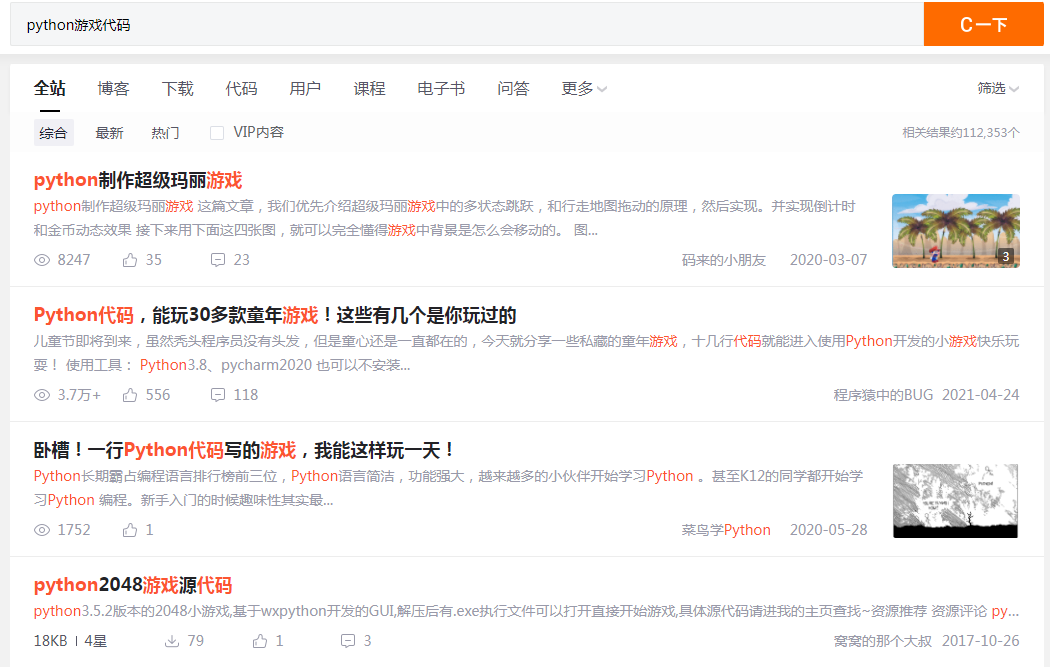Sort results by 综合
The height and width of the screenshot is (667, 1050).
click(54, 133)
